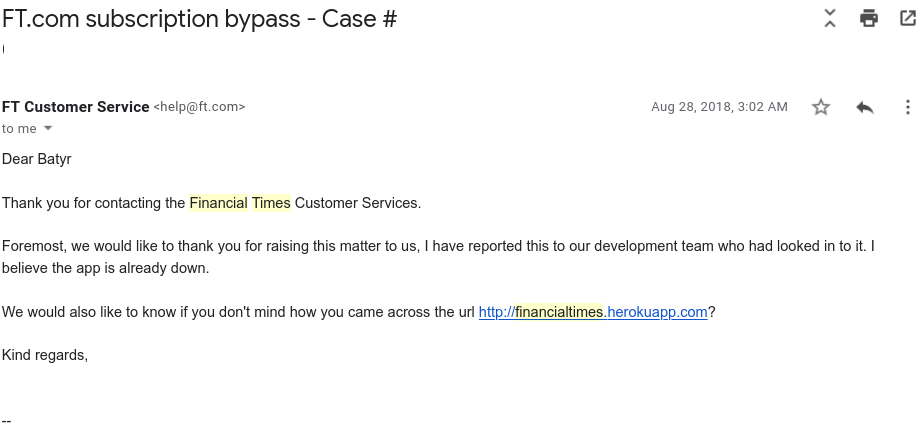Click the sentence "believe the app is already down."
The height and width of the screenshot is (438, 919).
click(x=105, y=268)
